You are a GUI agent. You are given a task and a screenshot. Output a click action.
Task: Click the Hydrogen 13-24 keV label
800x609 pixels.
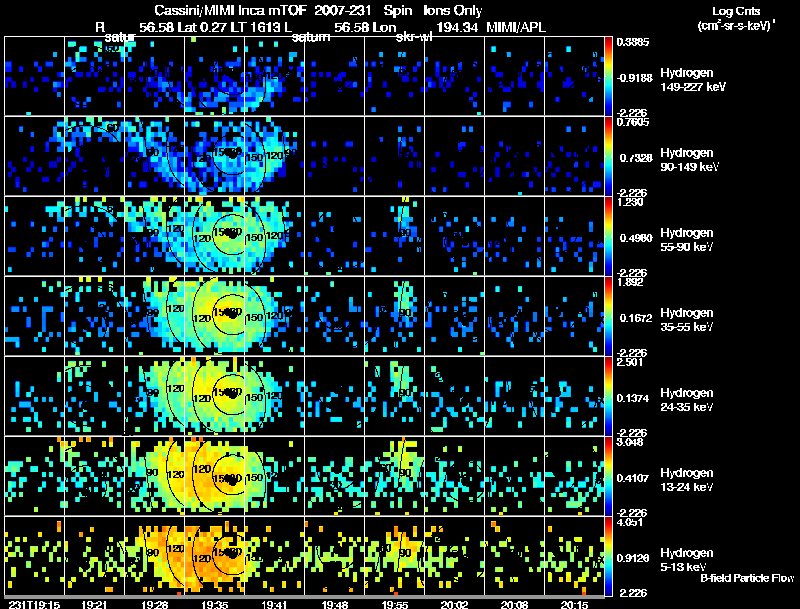(x=687, y=480)
